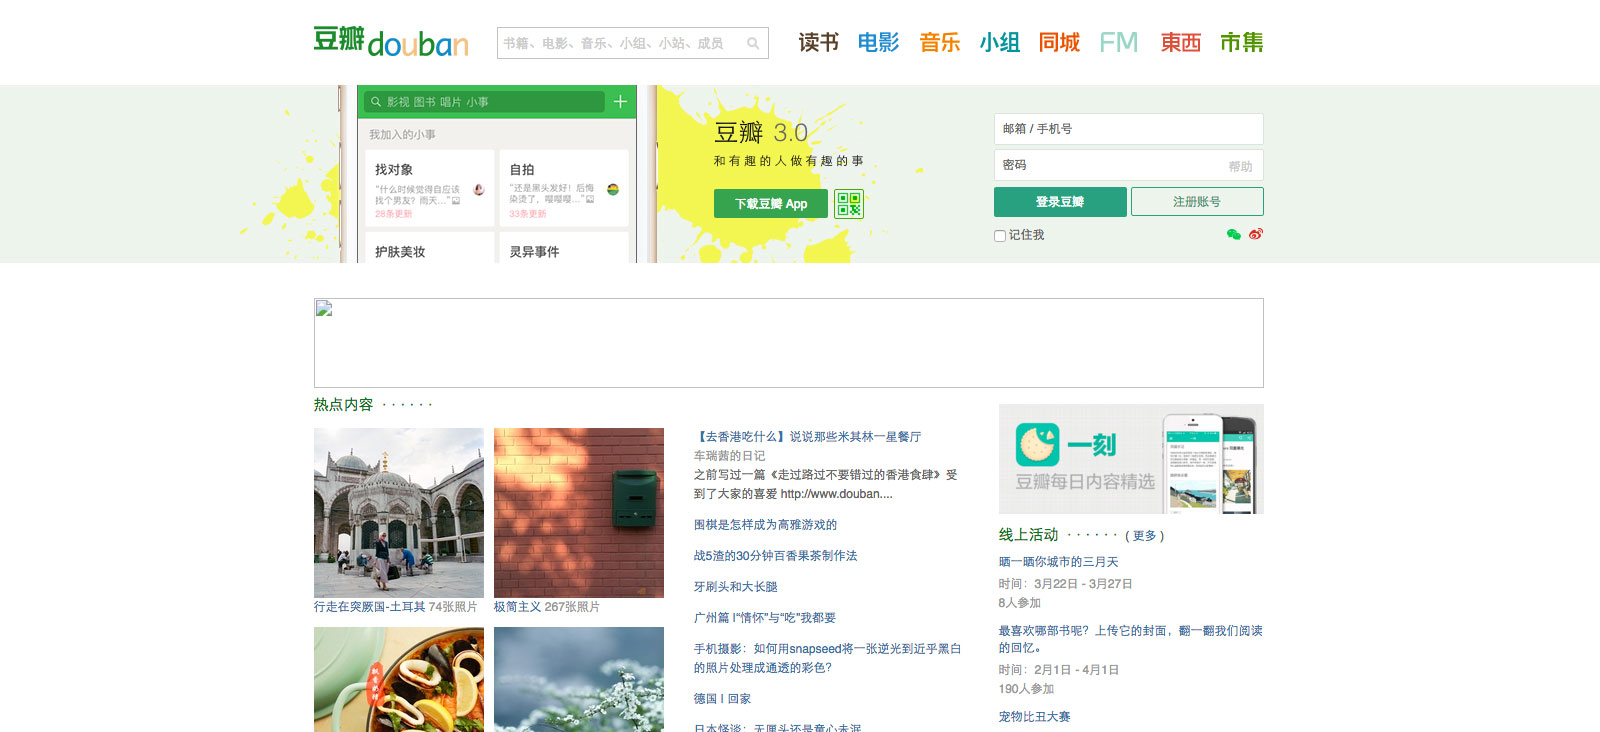Open 手机摄影 snapseed article link
This screenshot has height=732, width=1600.
click(x=828, y=658)
